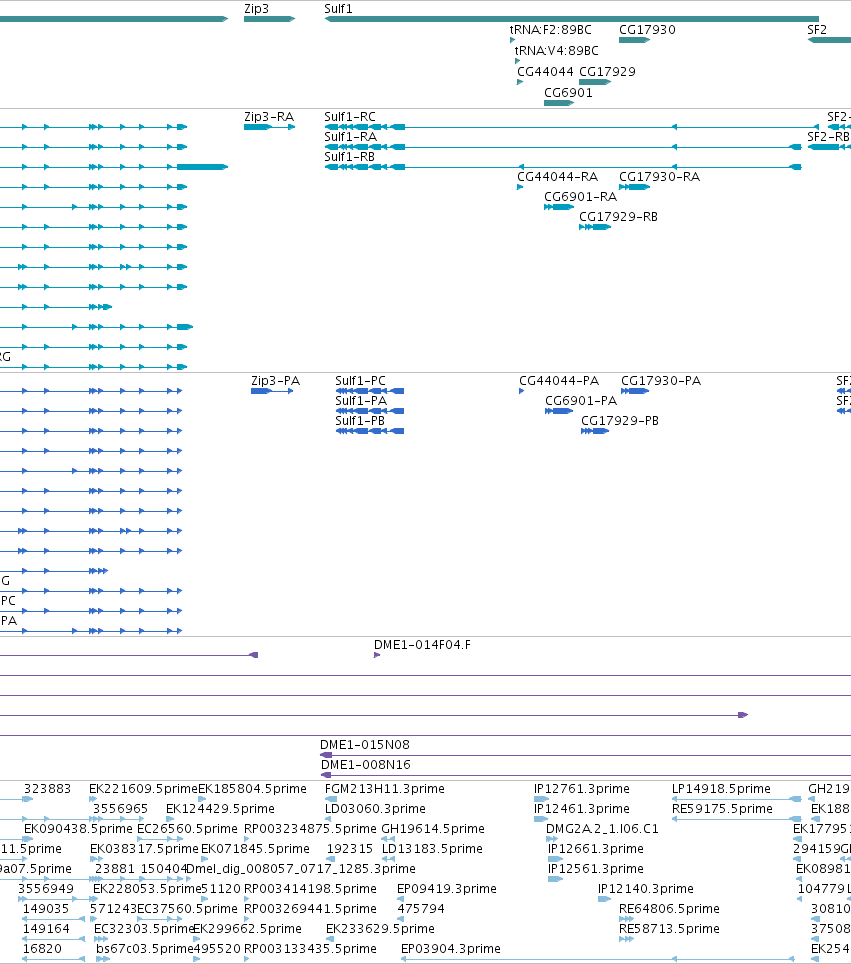Open CG6901-RA transcript
Image resolution: width=851 pixels, height=964 pixels.
(559, 207)
